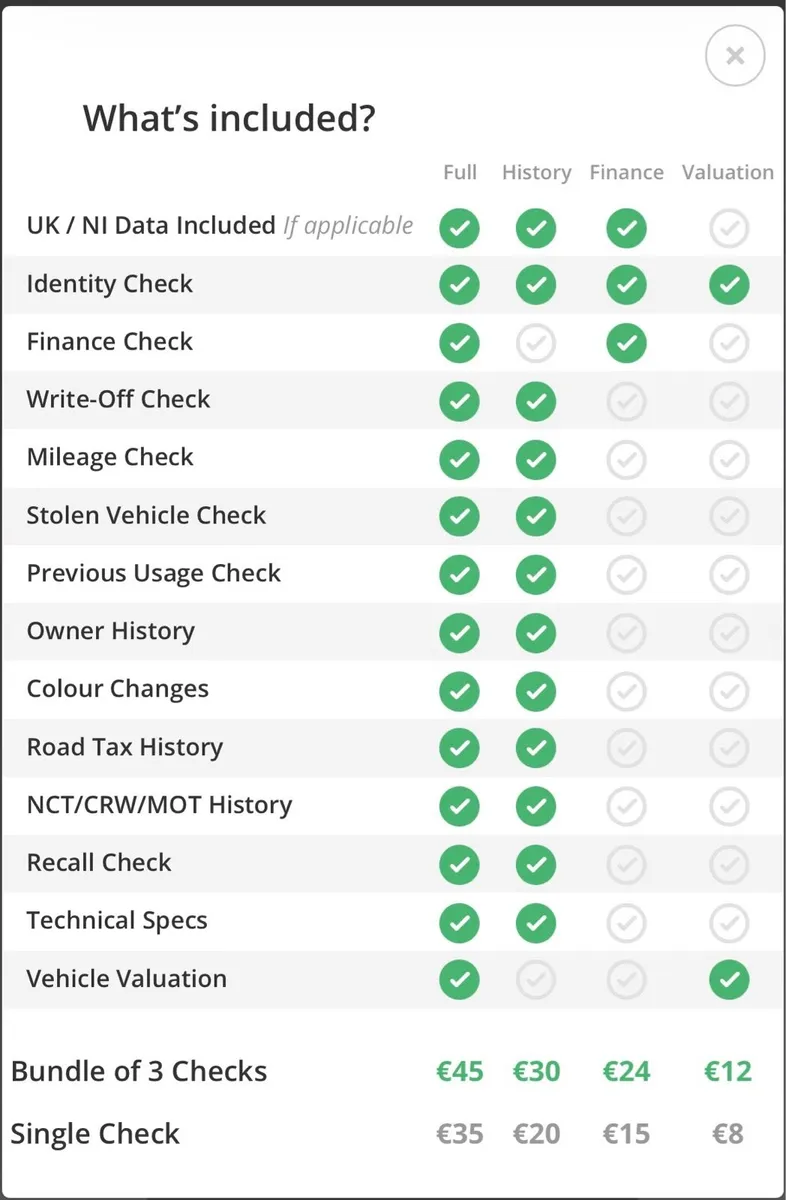786x1200 pixels.
Task: Toggle the empty Finance Check circle under History
Action: [536, 343]
